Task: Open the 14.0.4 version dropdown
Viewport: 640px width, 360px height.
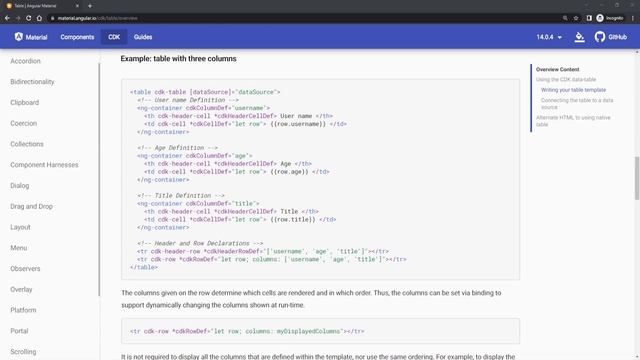Action: click(549, 37)
